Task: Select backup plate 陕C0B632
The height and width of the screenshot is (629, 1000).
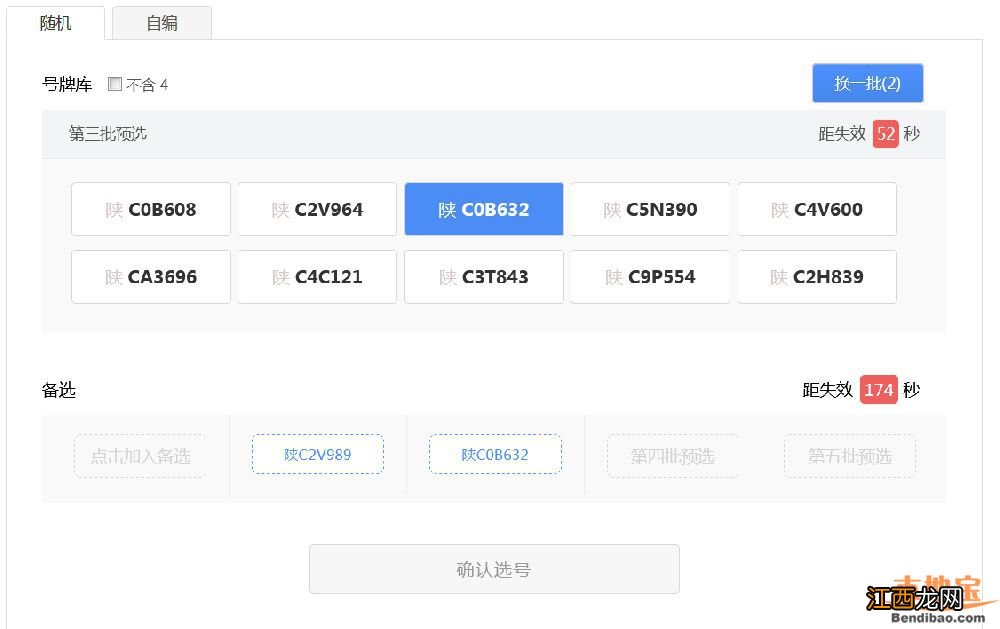Action: [495, 455]
